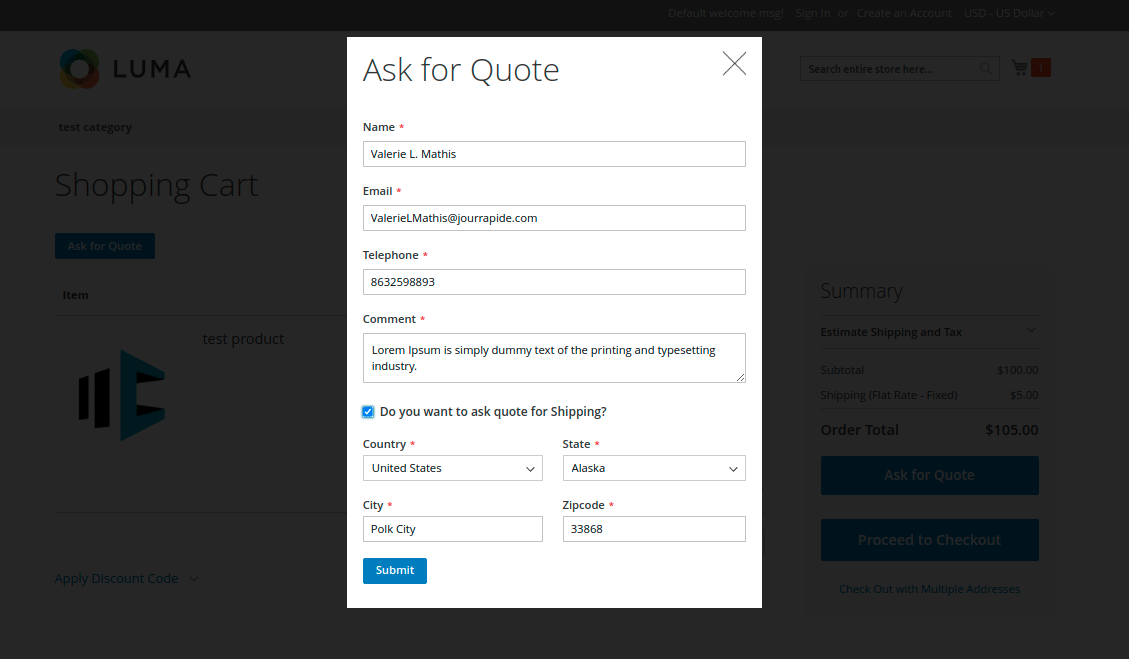The image size is (1129, 659).
Task: Close the Ask for Quote dialog
Action: tap(734, 64)
